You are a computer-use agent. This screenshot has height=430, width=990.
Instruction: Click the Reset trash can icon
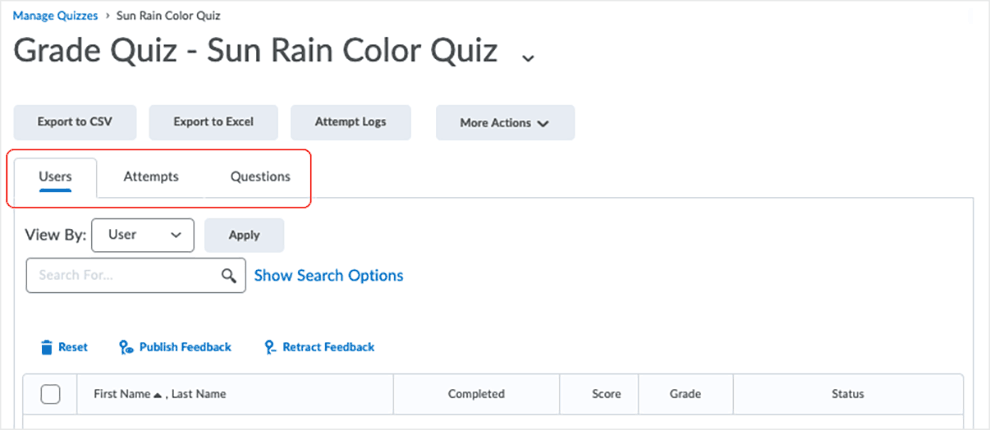pyautogui.click(x=46, y=347)
